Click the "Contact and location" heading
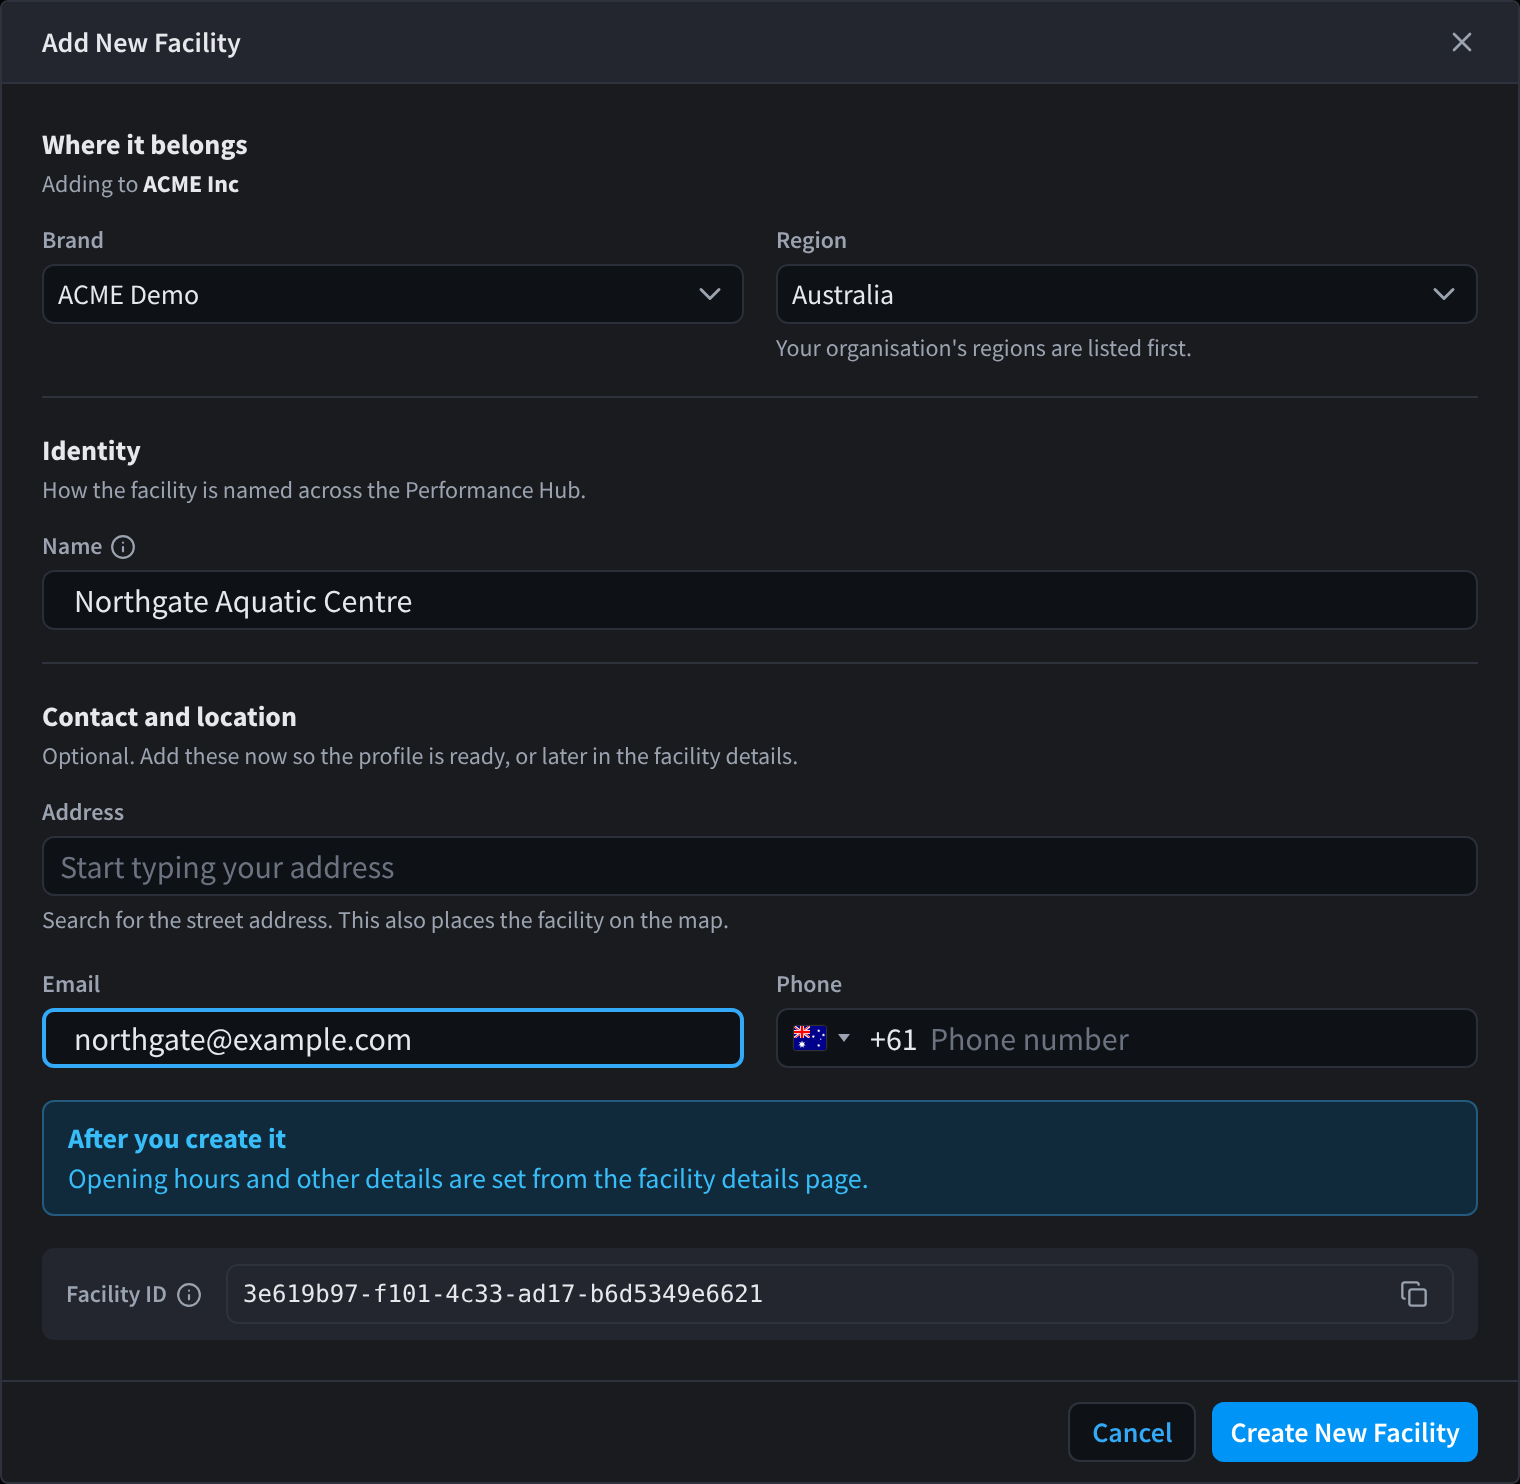1520x1484 pixels. pos(169,717)
